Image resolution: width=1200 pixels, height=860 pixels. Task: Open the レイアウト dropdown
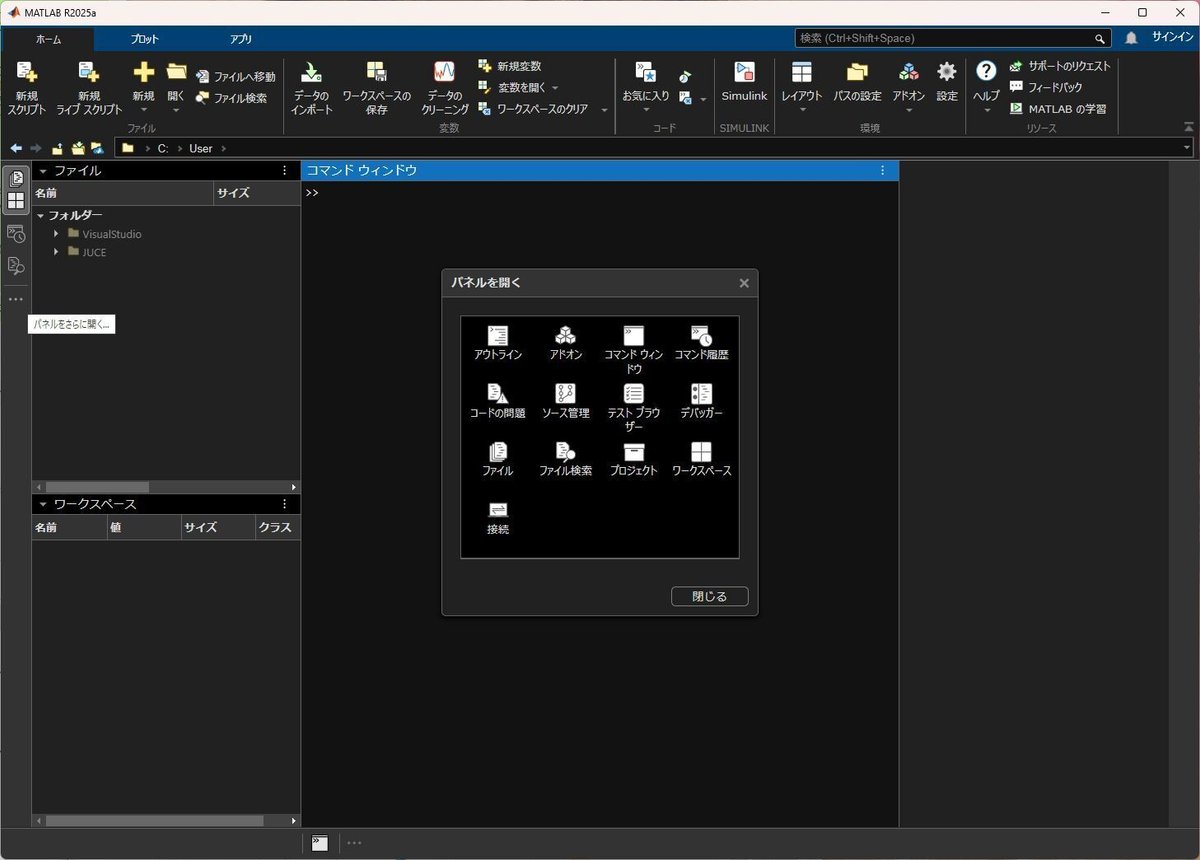click(x=802, y=110)
